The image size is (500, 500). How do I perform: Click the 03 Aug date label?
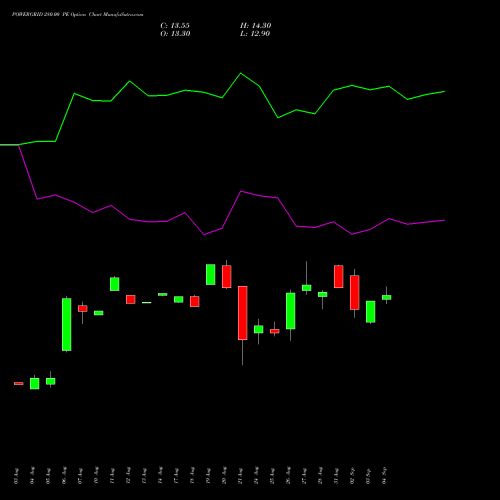point(16,476)
